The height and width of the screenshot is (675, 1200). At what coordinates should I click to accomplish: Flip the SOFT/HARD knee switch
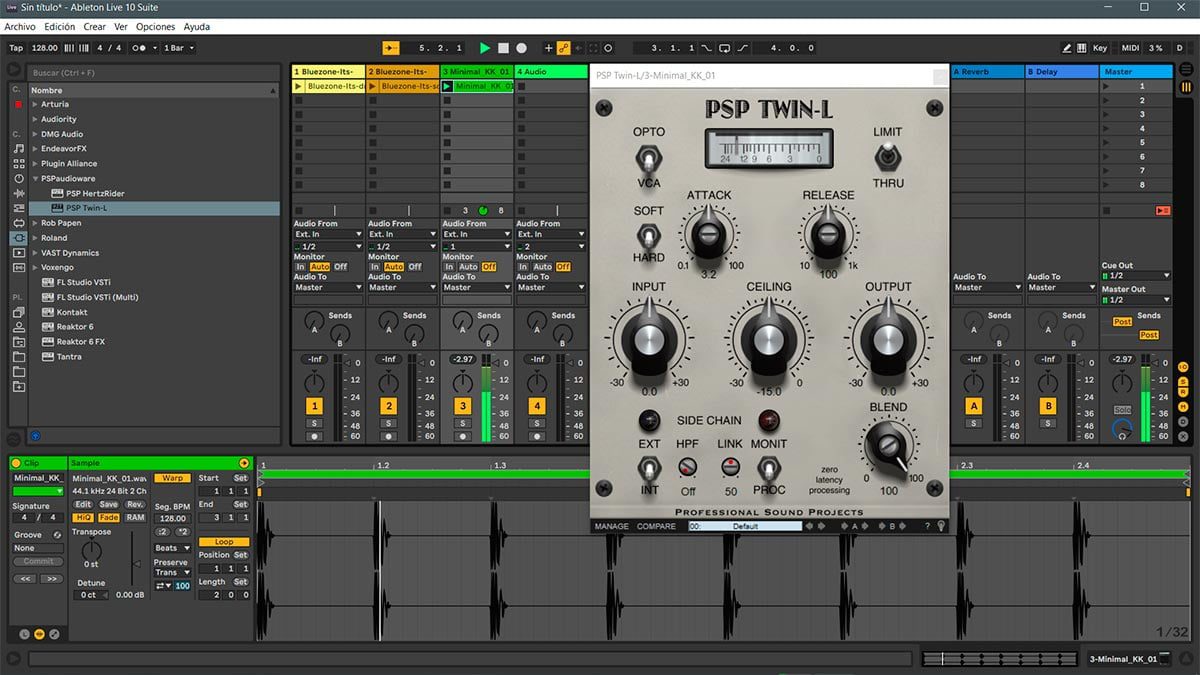(x=649, y=236)
